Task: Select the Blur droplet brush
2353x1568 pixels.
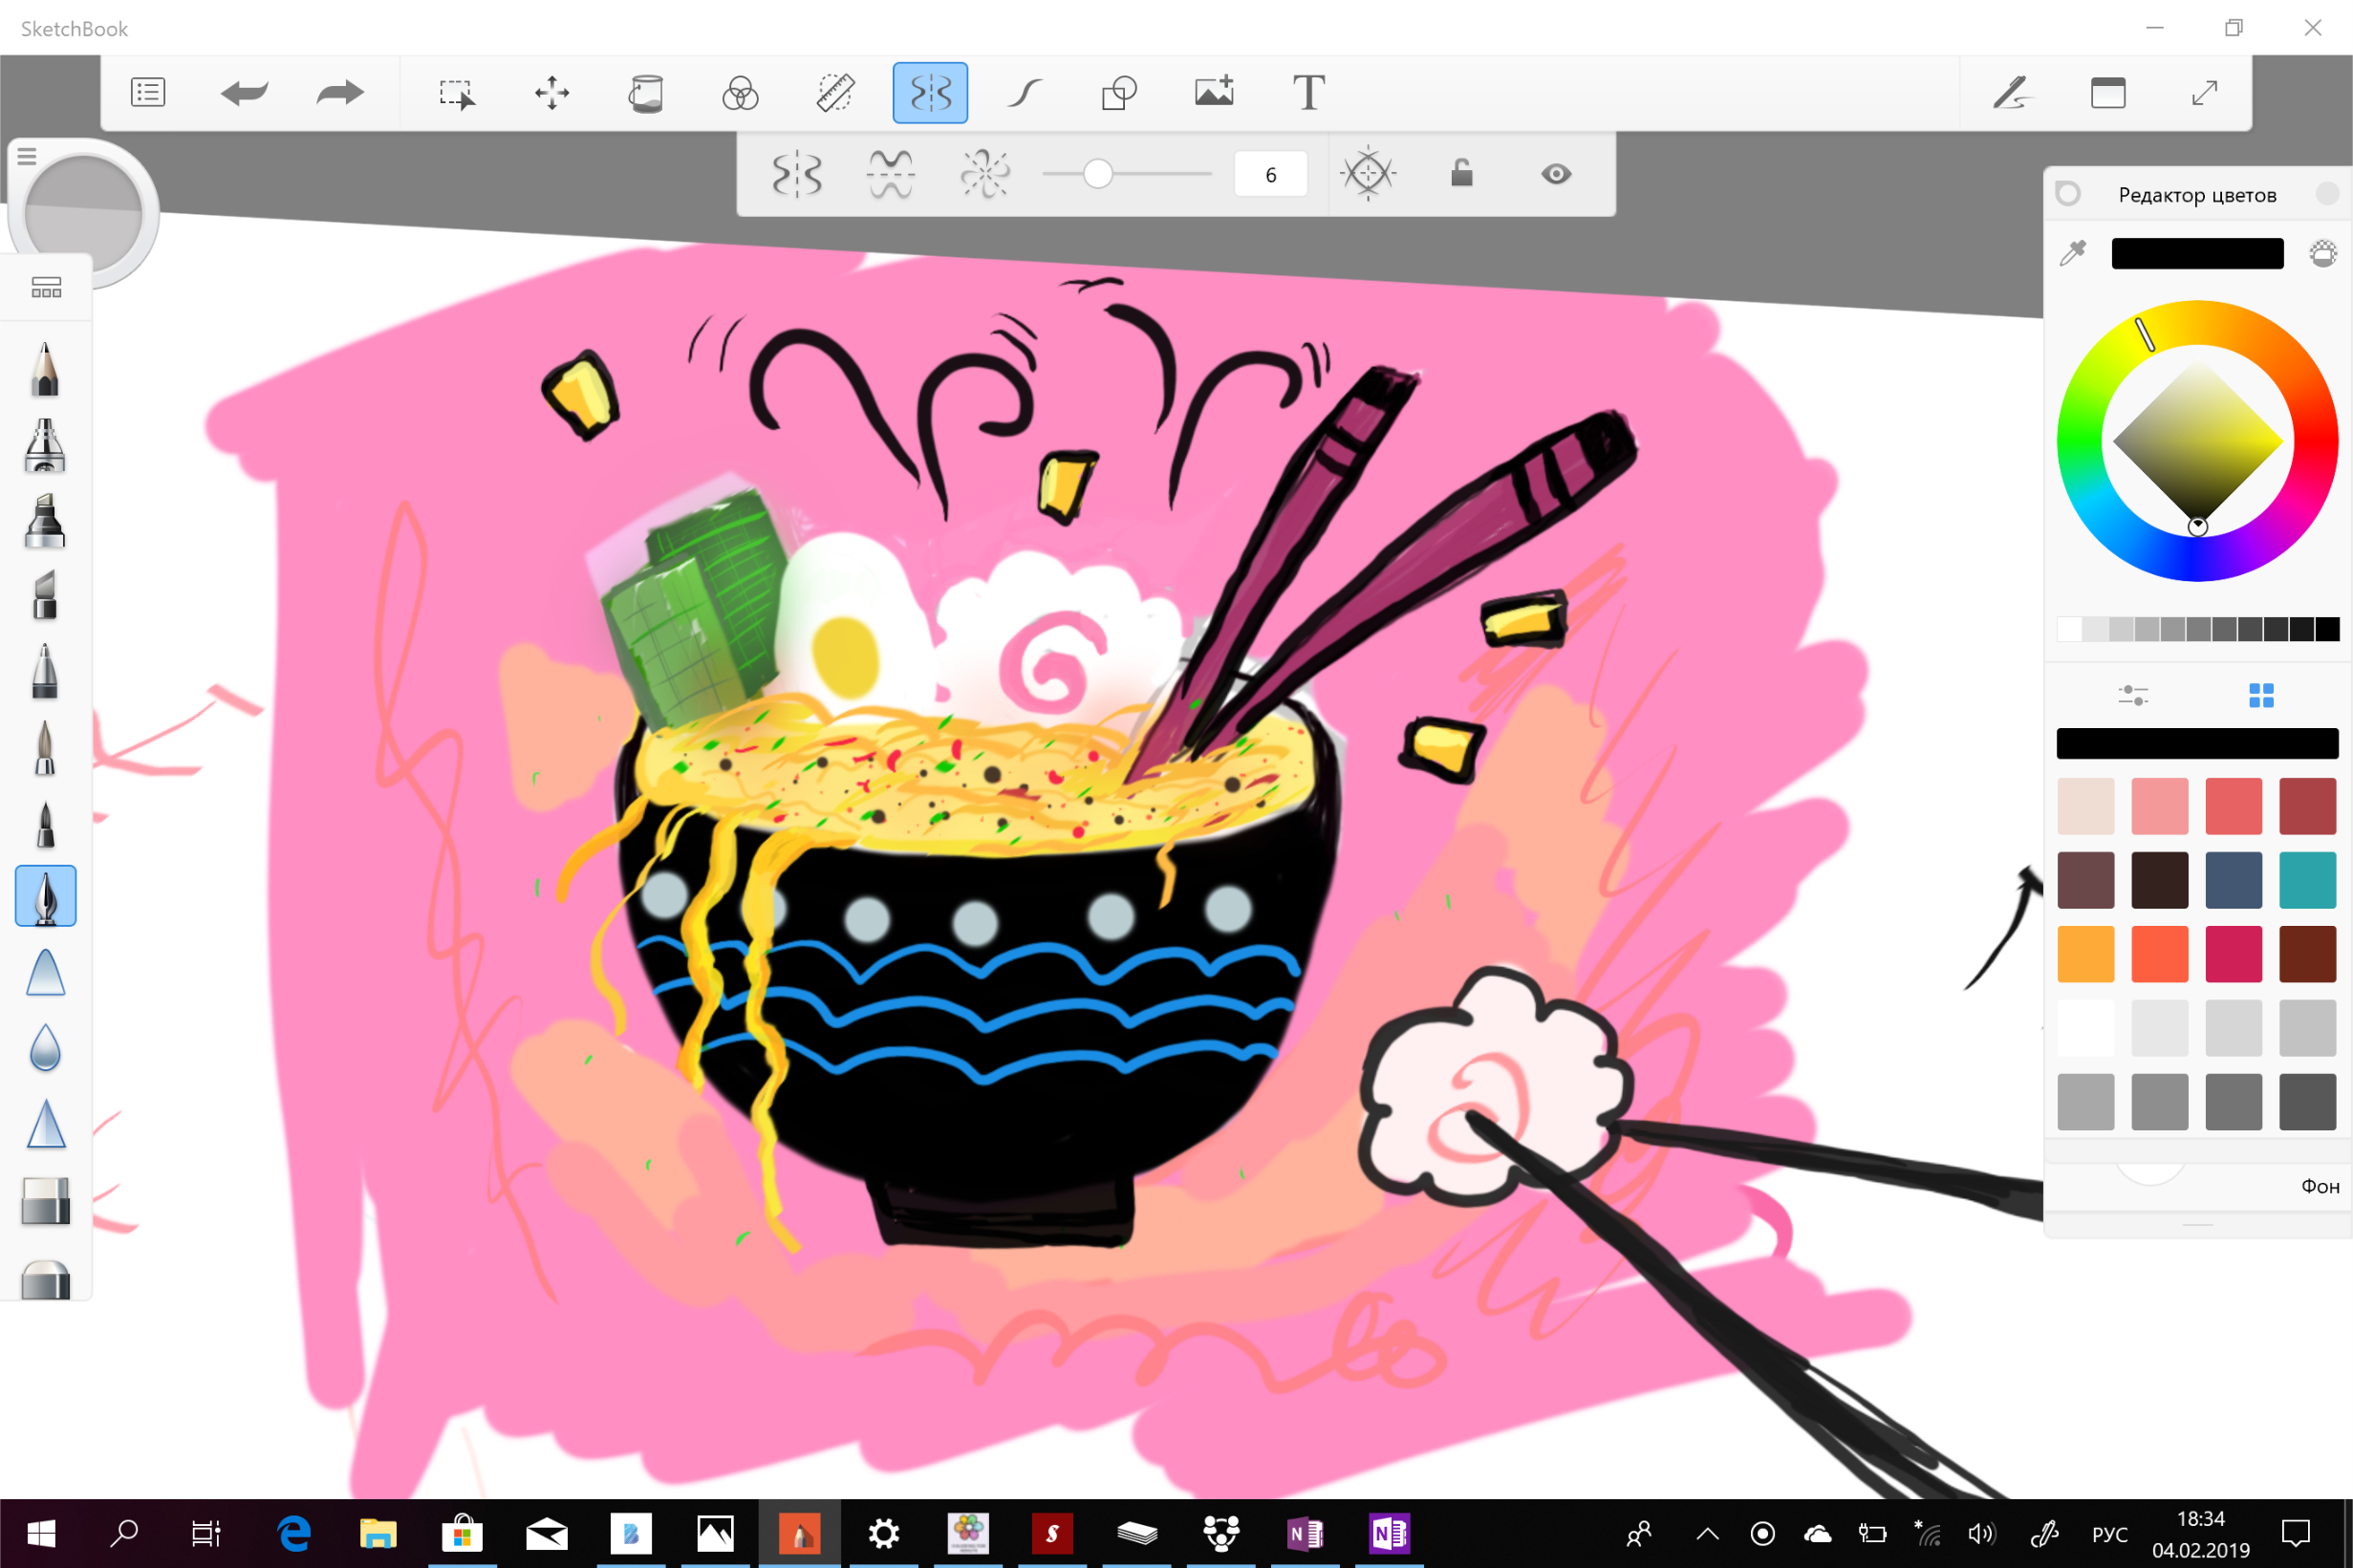Action: (x=45, y=1048)
